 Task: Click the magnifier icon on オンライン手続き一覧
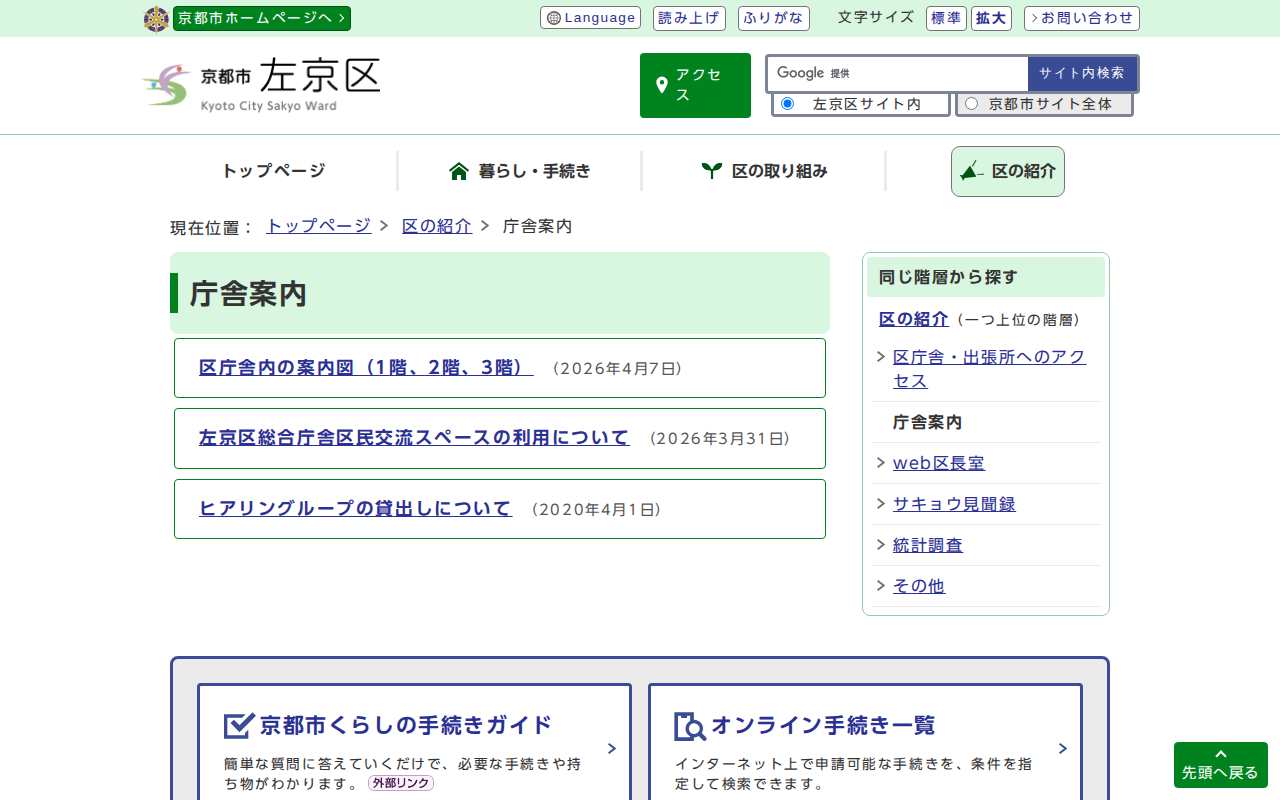click(690, 726)
